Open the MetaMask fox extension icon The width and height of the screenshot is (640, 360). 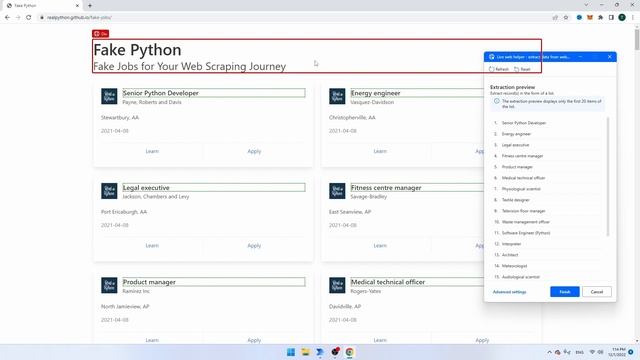(x=590, y=18)
